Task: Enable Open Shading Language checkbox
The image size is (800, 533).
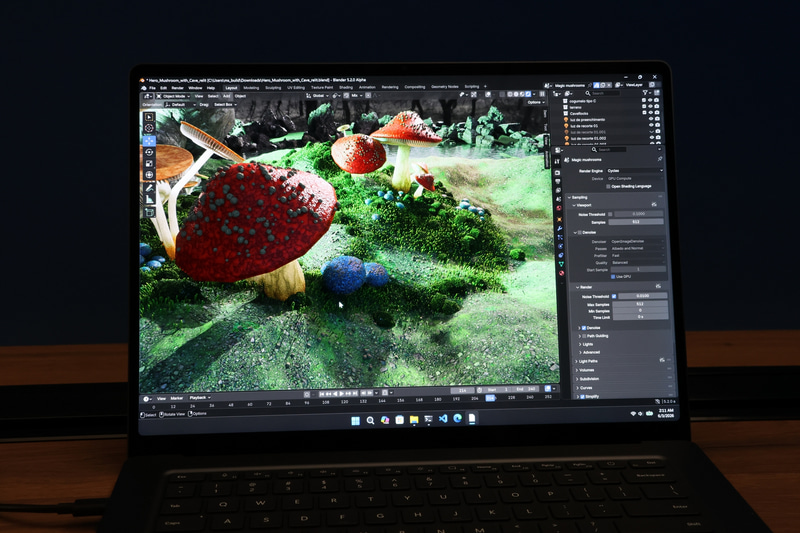Action: [x=608, y=186]
